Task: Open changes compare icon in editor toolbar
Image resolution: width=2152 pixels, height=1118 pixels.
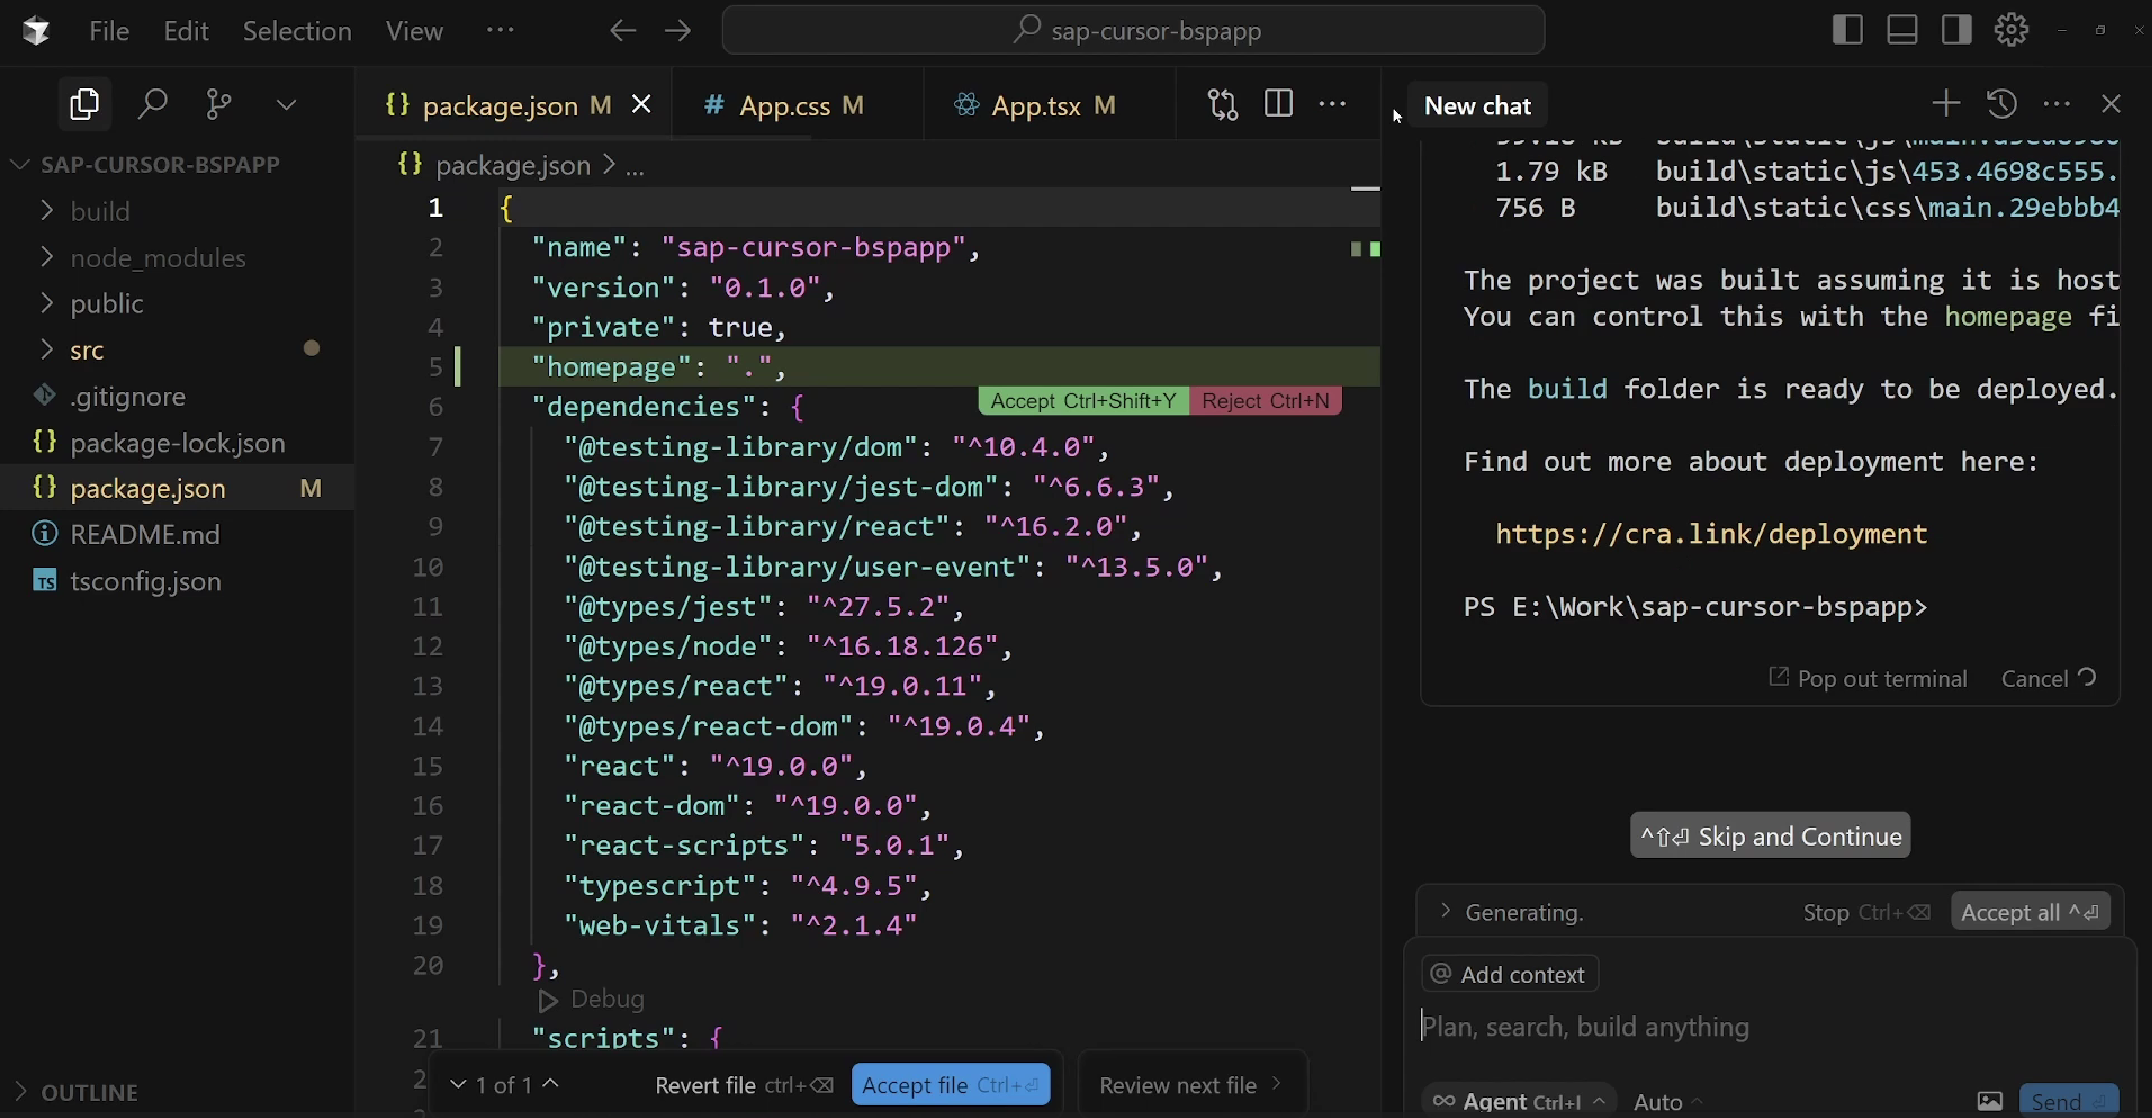Action: click(1223, 104)
